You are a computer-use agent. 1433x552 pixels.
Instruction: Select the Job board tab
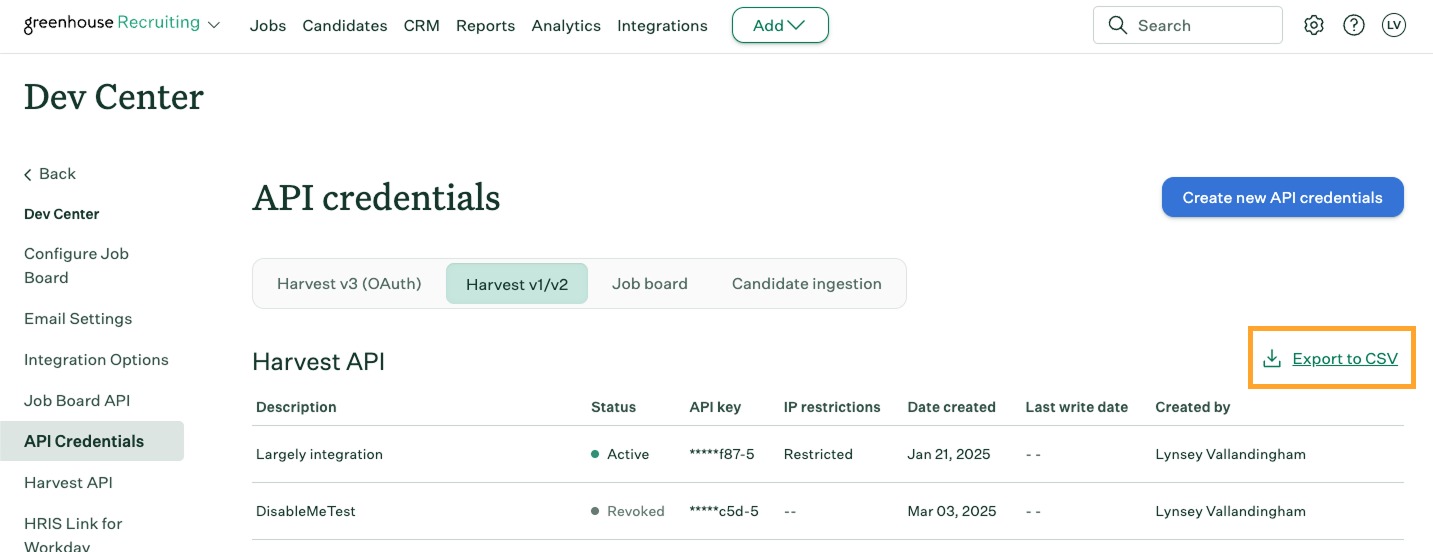650,284
